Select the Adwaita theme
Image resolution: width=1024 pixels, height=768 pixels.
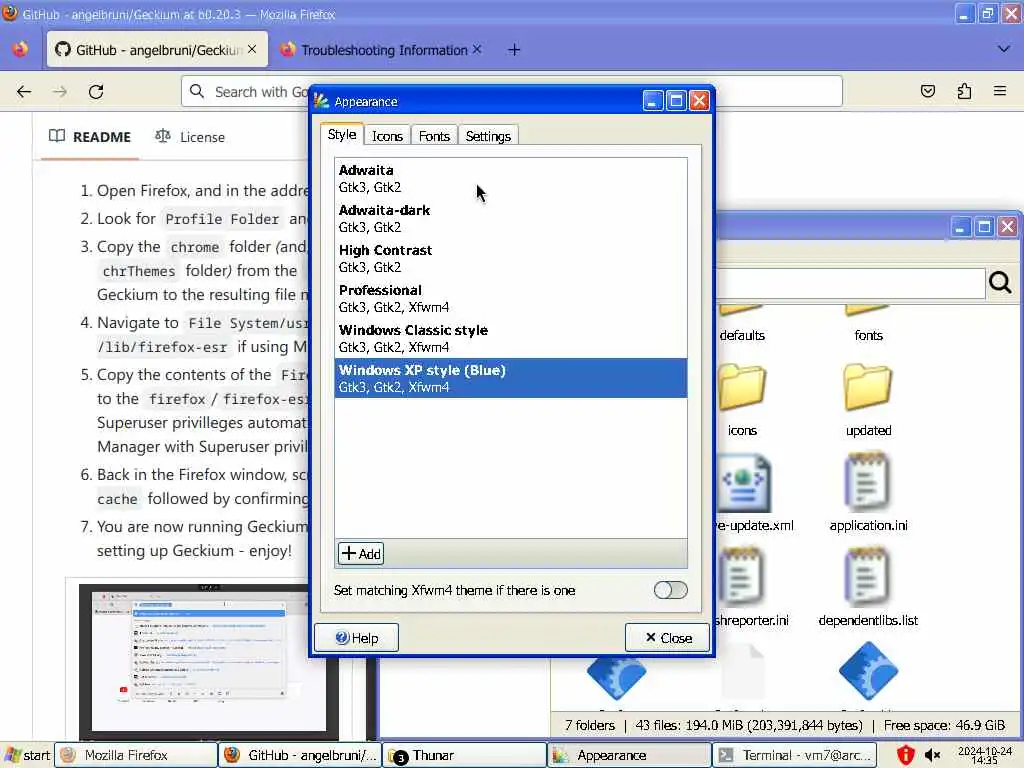[511, 178]
